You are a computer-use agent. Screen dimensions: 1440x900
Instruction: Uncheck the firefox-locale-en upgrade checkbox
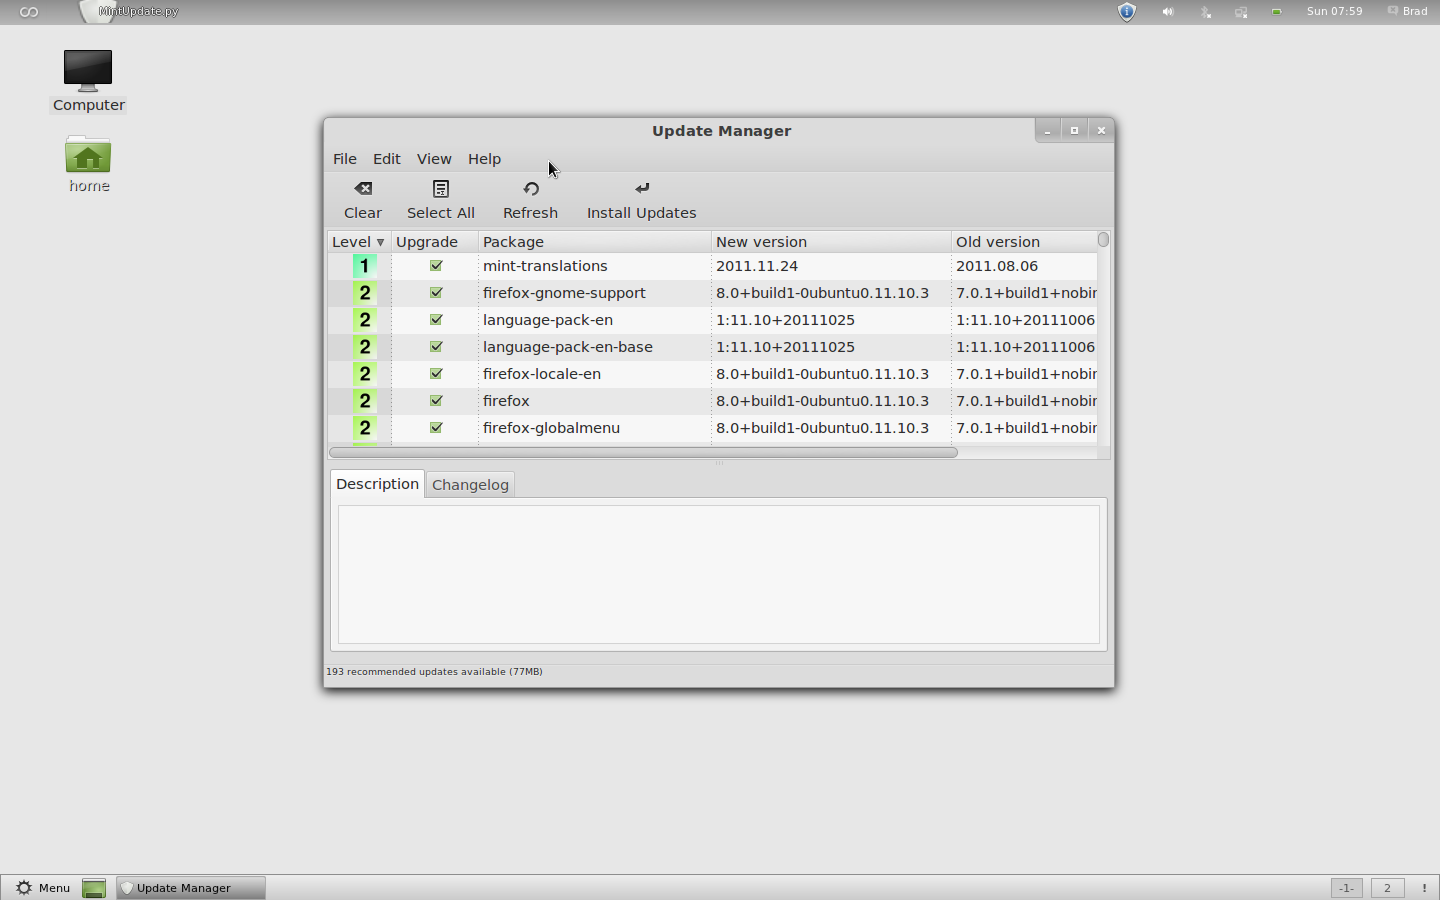pos(436,374)
